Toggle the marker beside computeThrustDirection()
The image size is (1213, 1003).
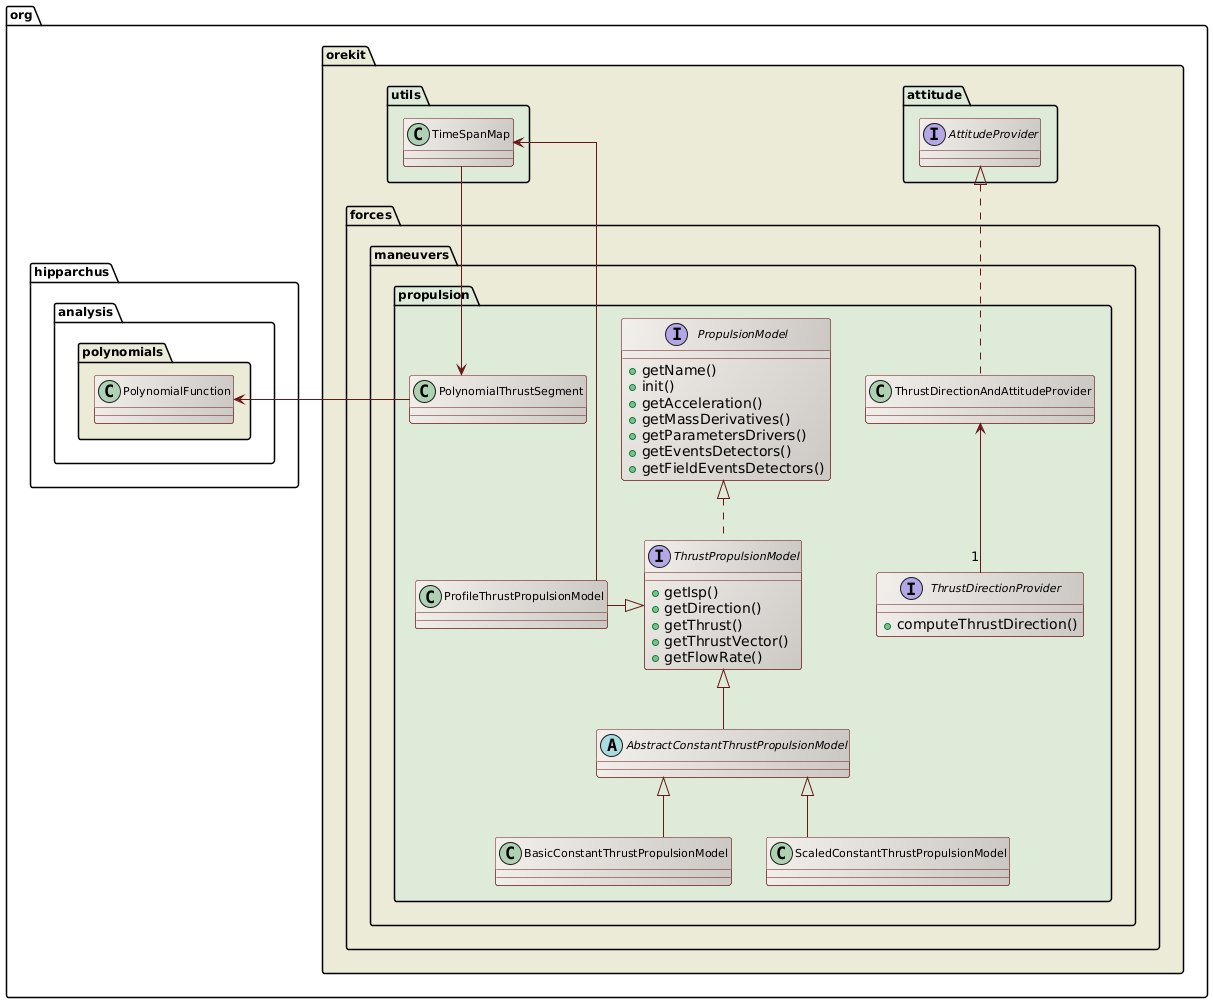885,623
